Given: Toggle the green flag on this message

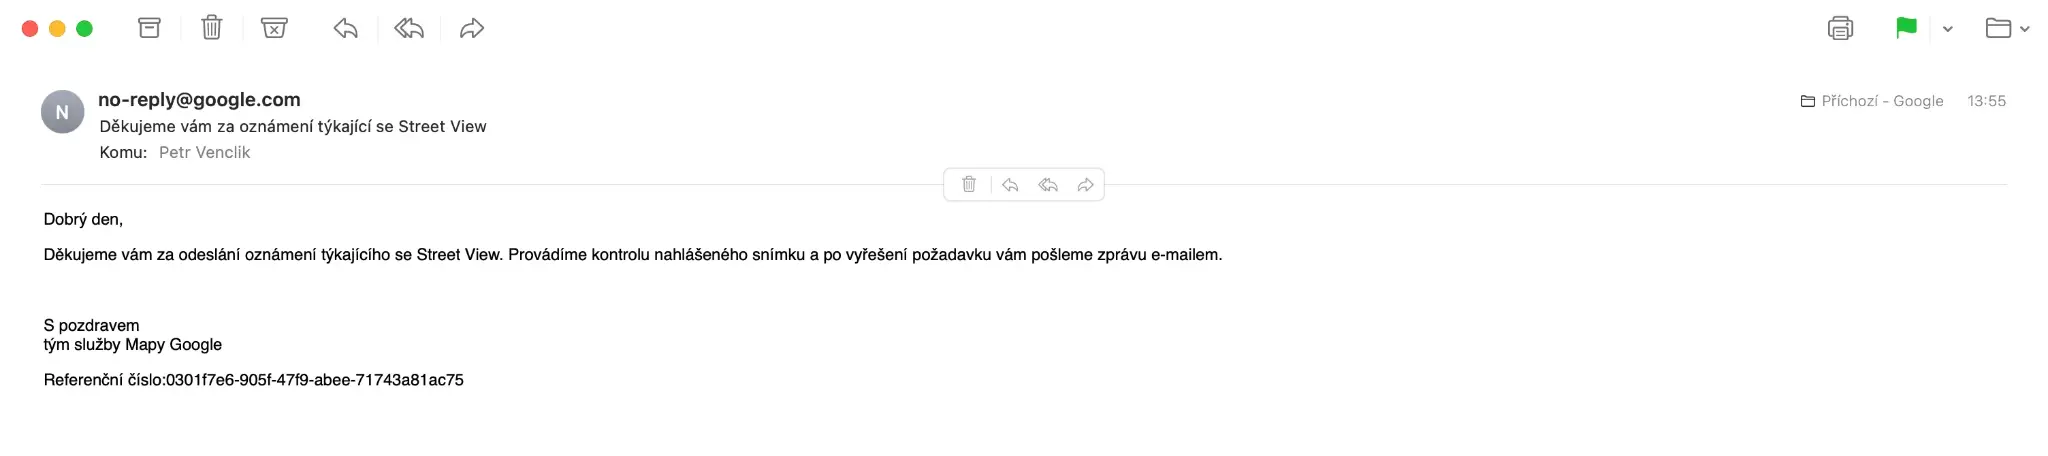Looking at the screenshot, I should (1906, 28).
